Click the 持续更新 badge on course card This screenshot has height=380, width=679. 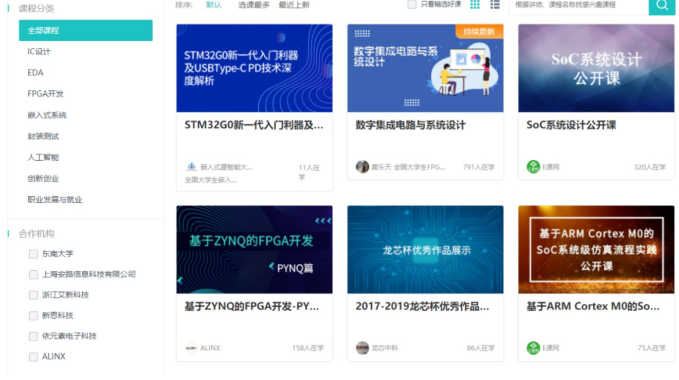479,32
